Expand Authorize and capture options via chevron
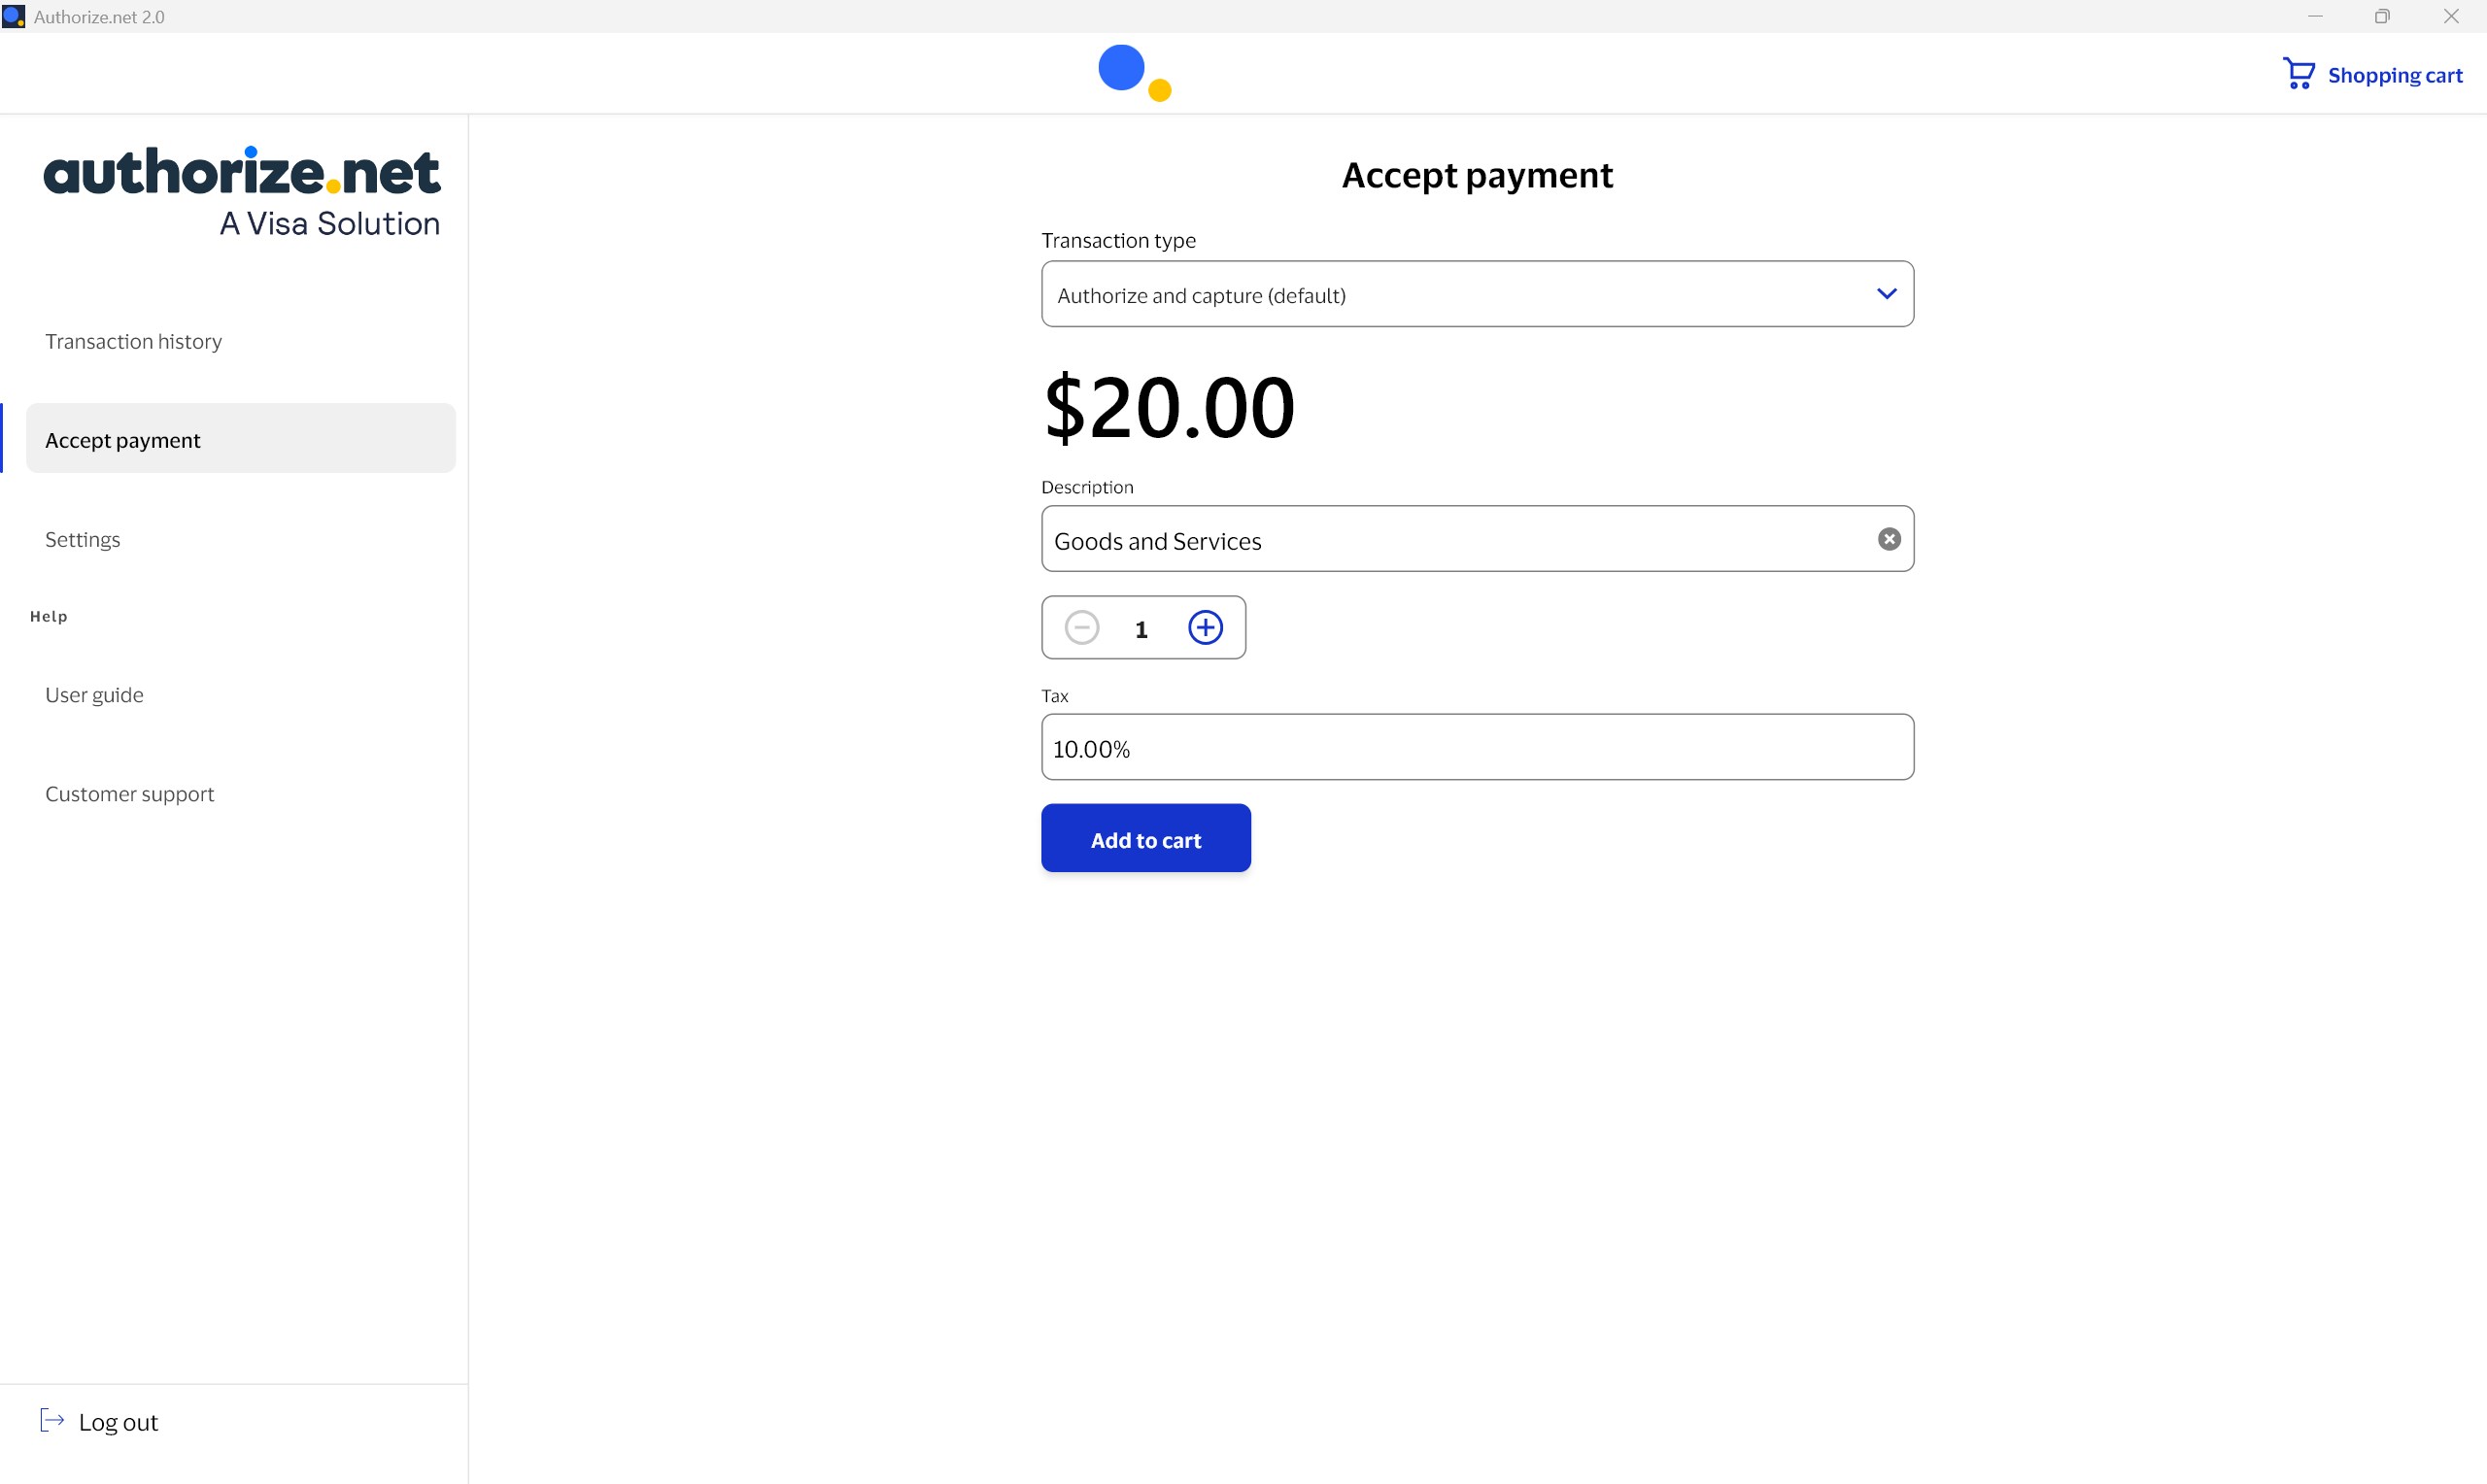The width and height of the screenshot is (2487, 1484). [1887, 293]
